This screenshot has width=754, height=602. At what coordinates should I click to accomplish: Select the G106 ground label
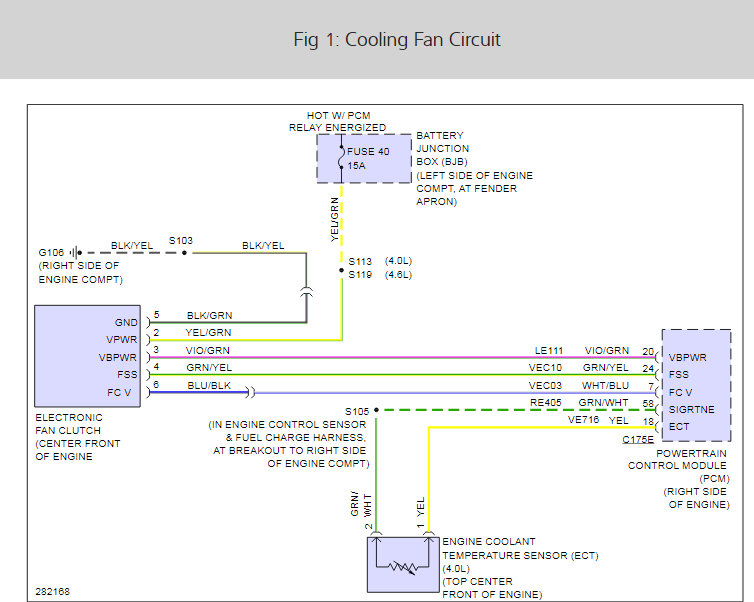click(x=51, y=252)
